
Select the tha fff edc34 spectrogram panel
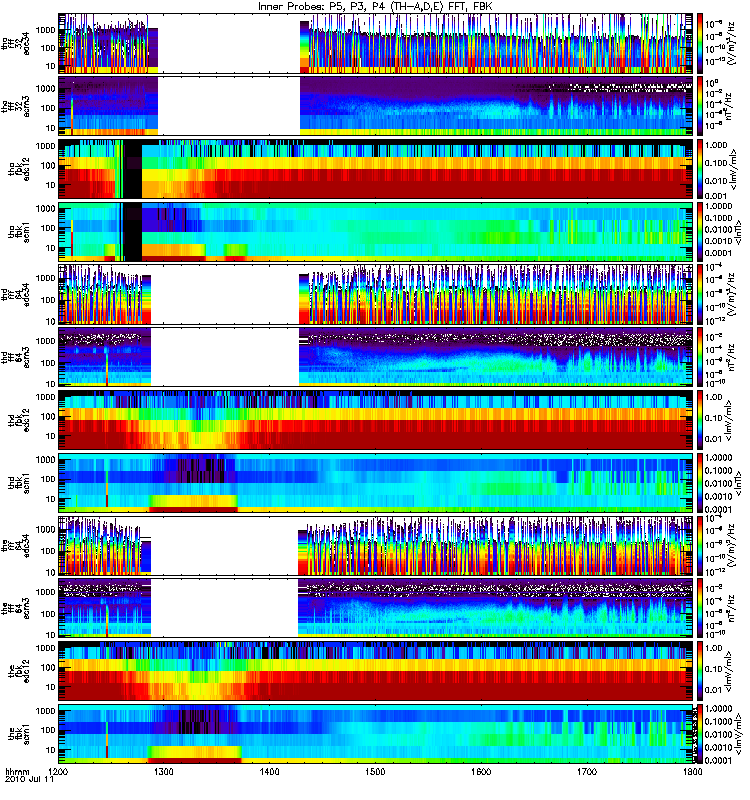(376, 43)
